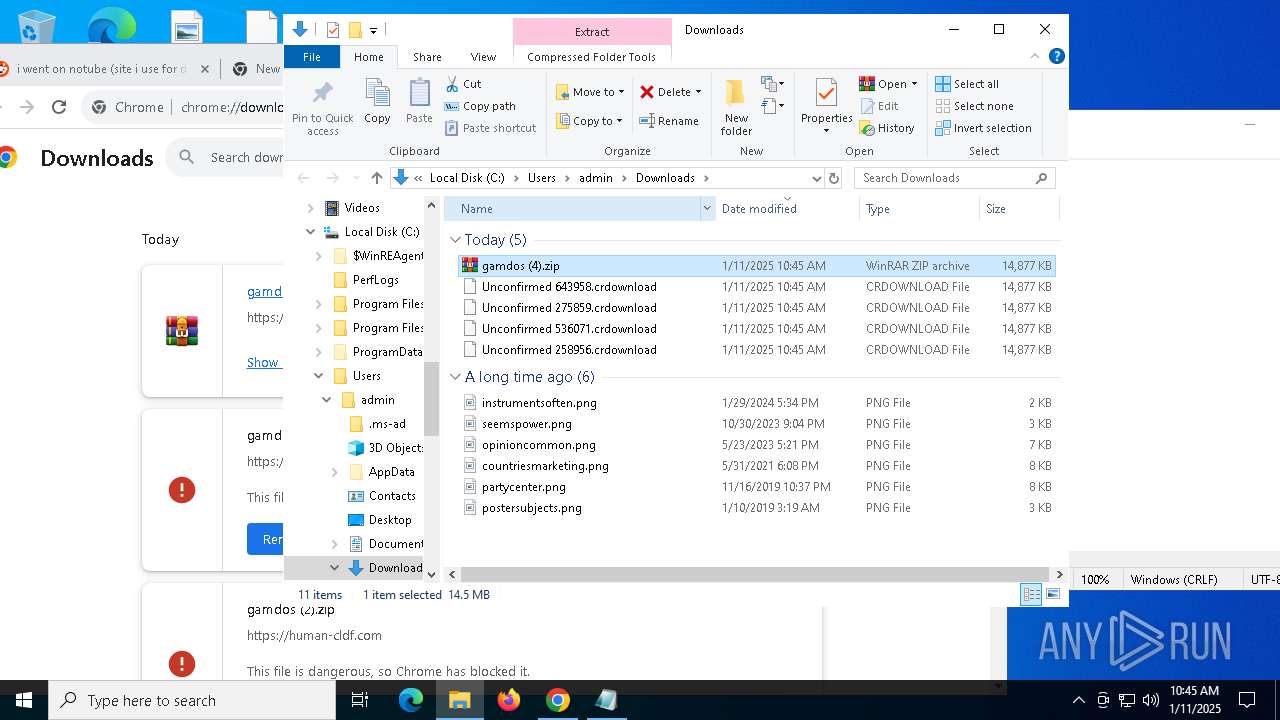Click admin in the address breadcrumb
The image size is (1280, 720).
(596, 178)
